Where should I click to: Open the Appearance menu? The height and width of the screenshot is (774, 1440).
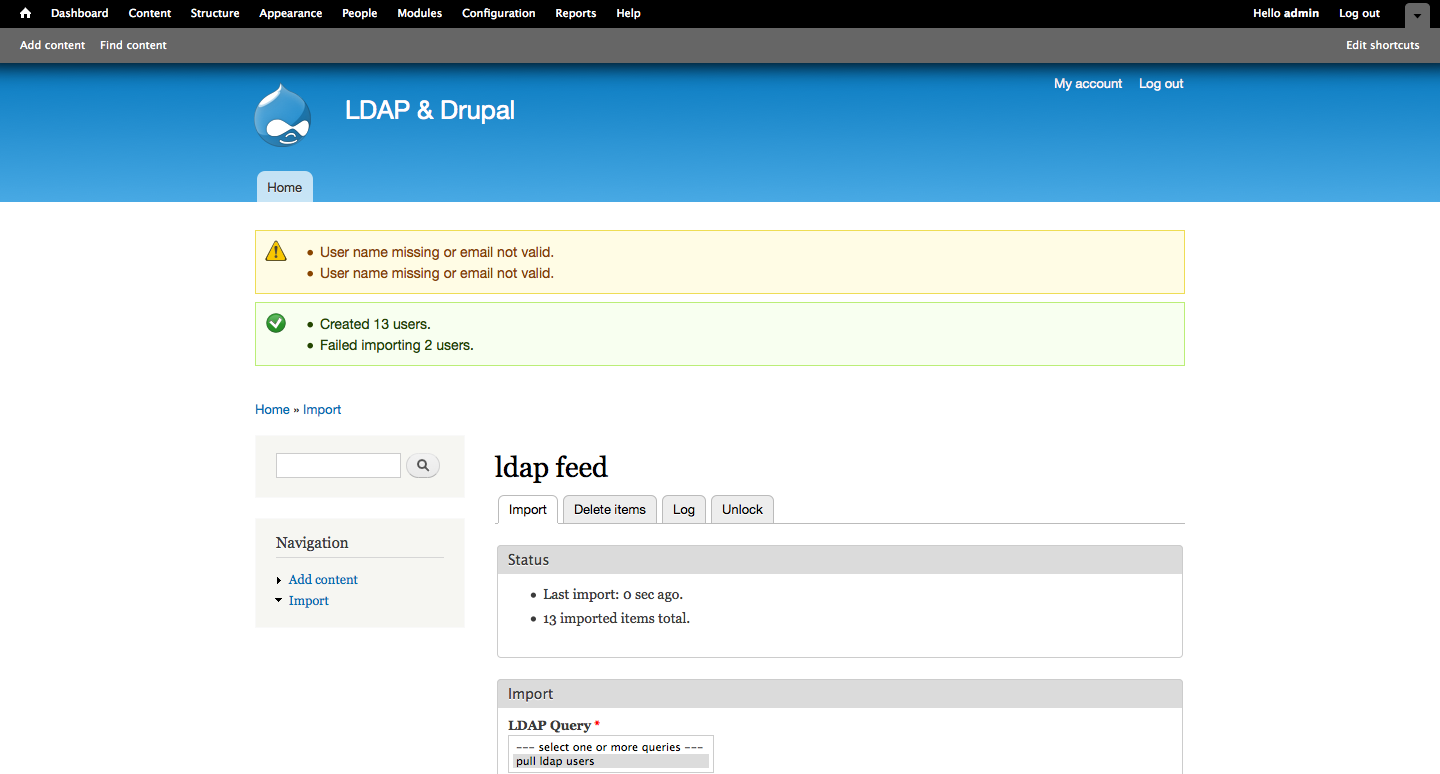pyautogui.click(x=291, y=13)
